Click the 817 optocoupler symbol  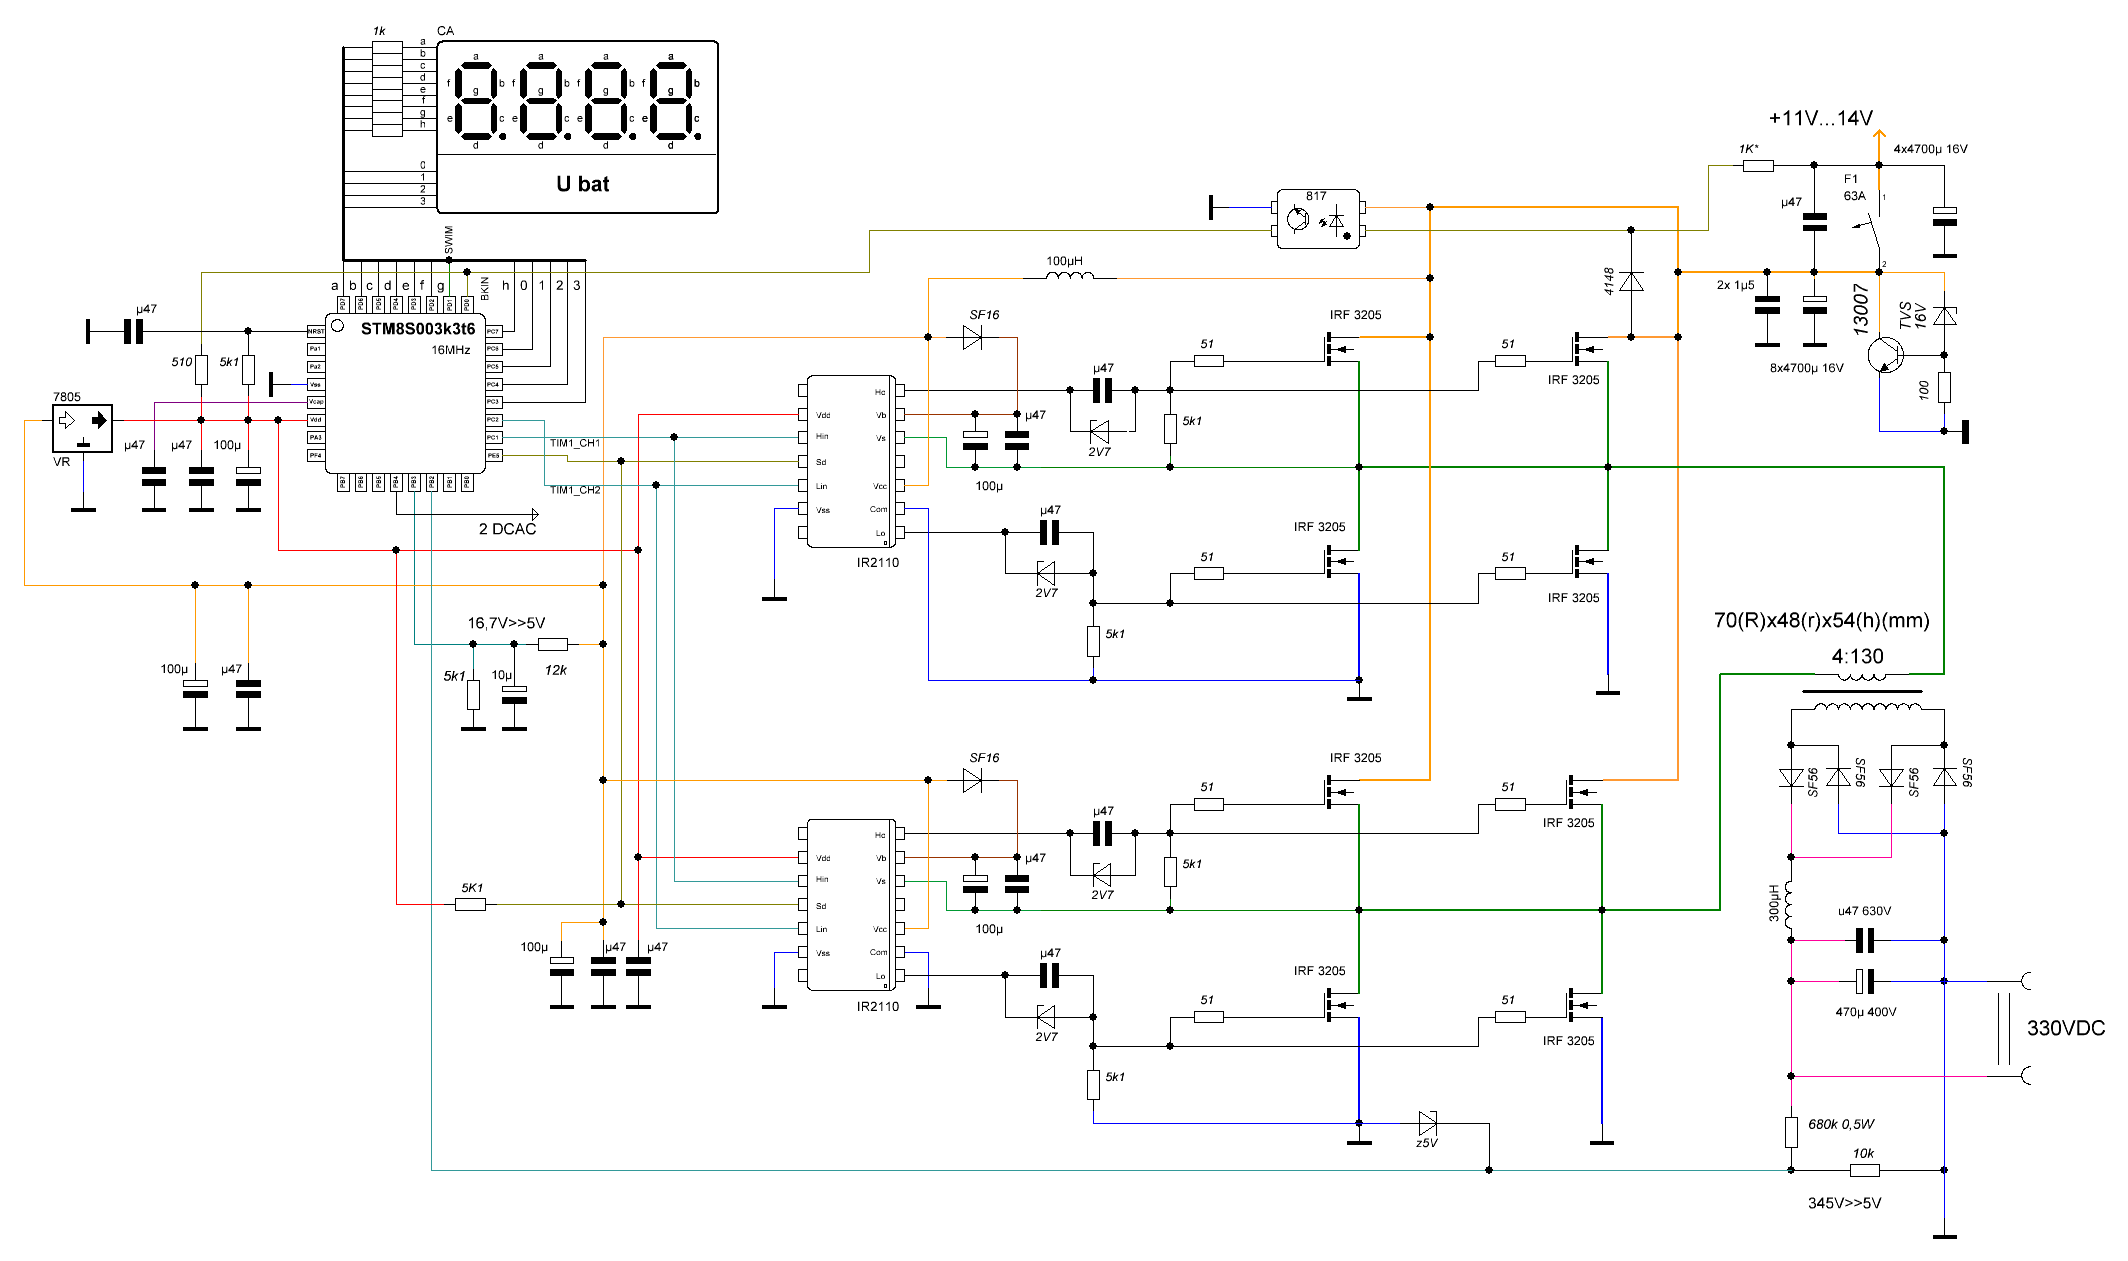[x=1318, y=219]
